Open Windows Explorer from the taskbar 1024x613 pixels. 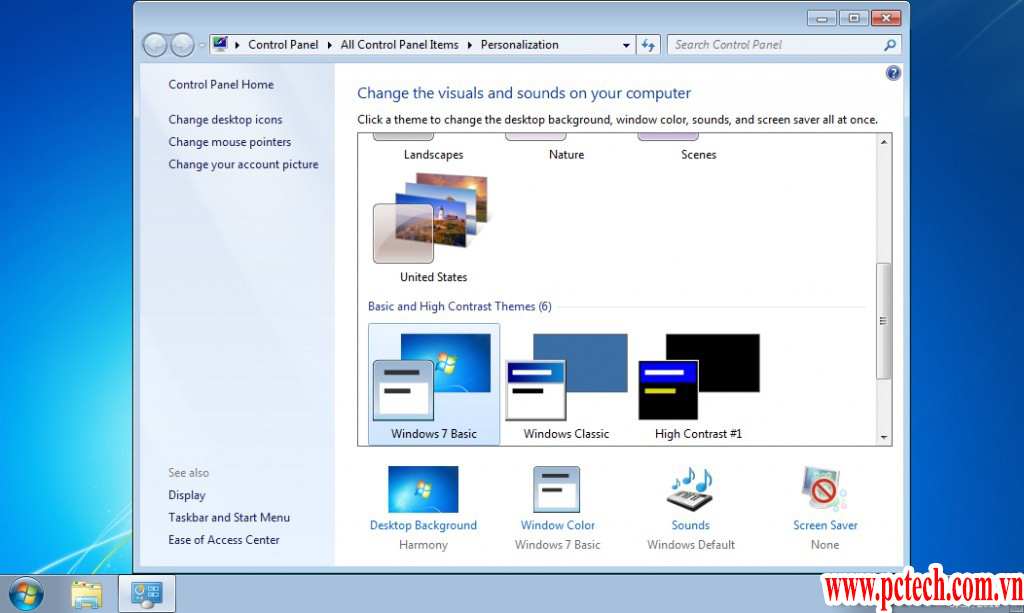87,594
